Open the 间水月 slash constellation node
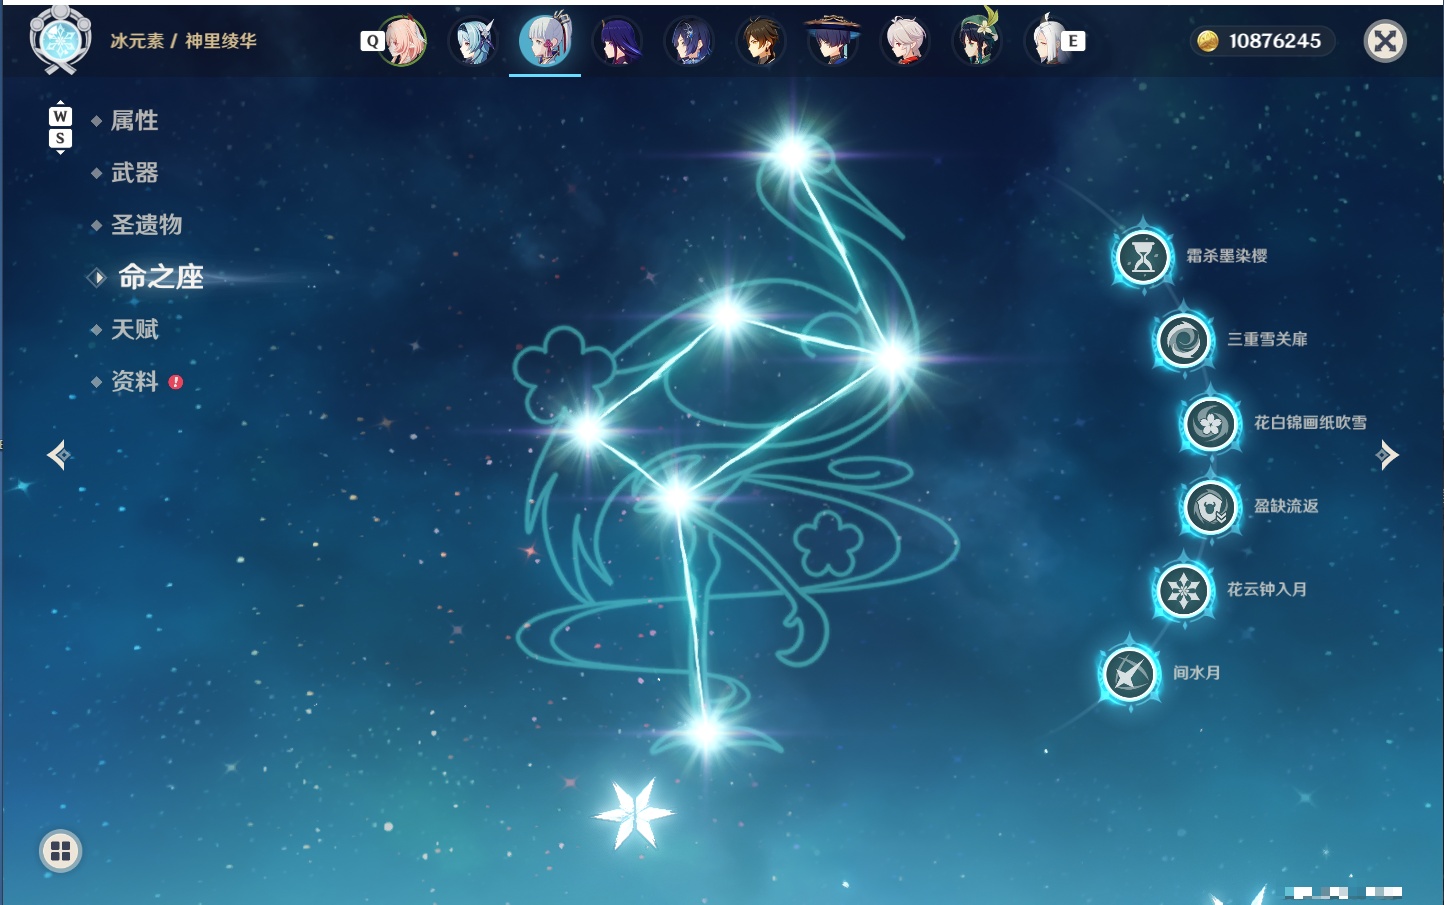The image size is (1444, 905). click(1130, 675)
